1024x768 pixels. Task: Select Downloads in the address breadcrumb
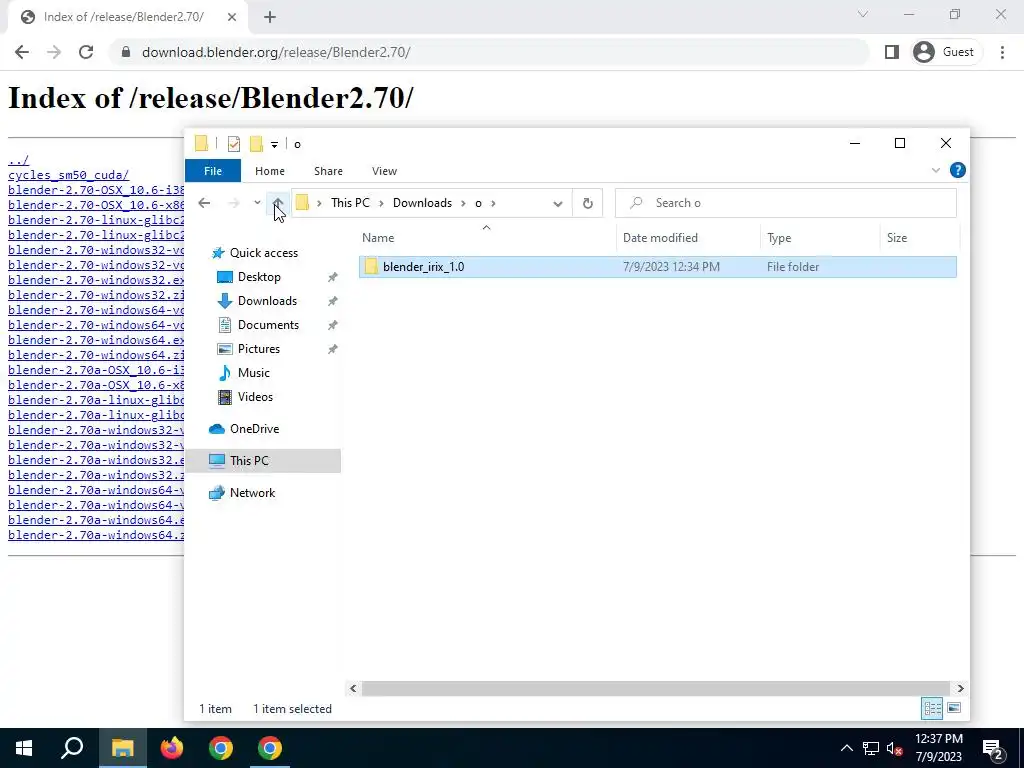(422, 203)
